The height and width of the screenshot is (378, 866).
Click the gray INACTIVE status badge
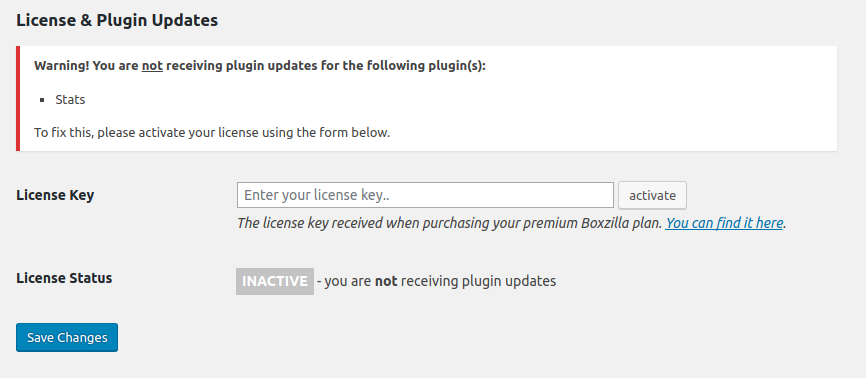coord(274,281)
